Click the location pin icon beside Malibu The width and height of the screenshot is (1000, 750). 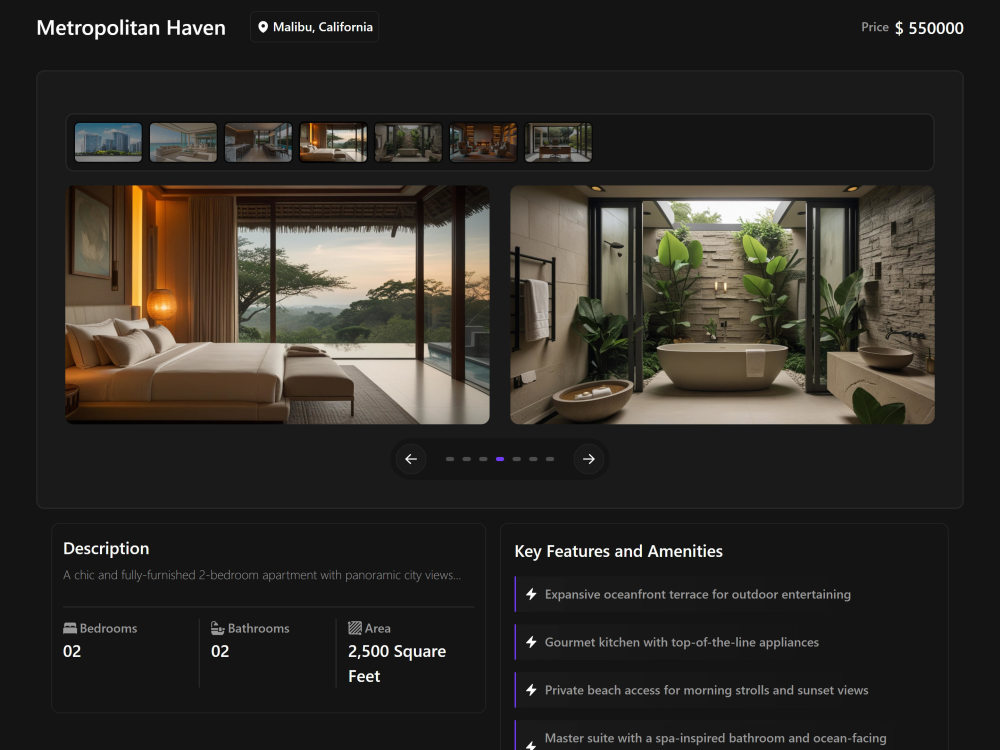[x=263, y=27]
